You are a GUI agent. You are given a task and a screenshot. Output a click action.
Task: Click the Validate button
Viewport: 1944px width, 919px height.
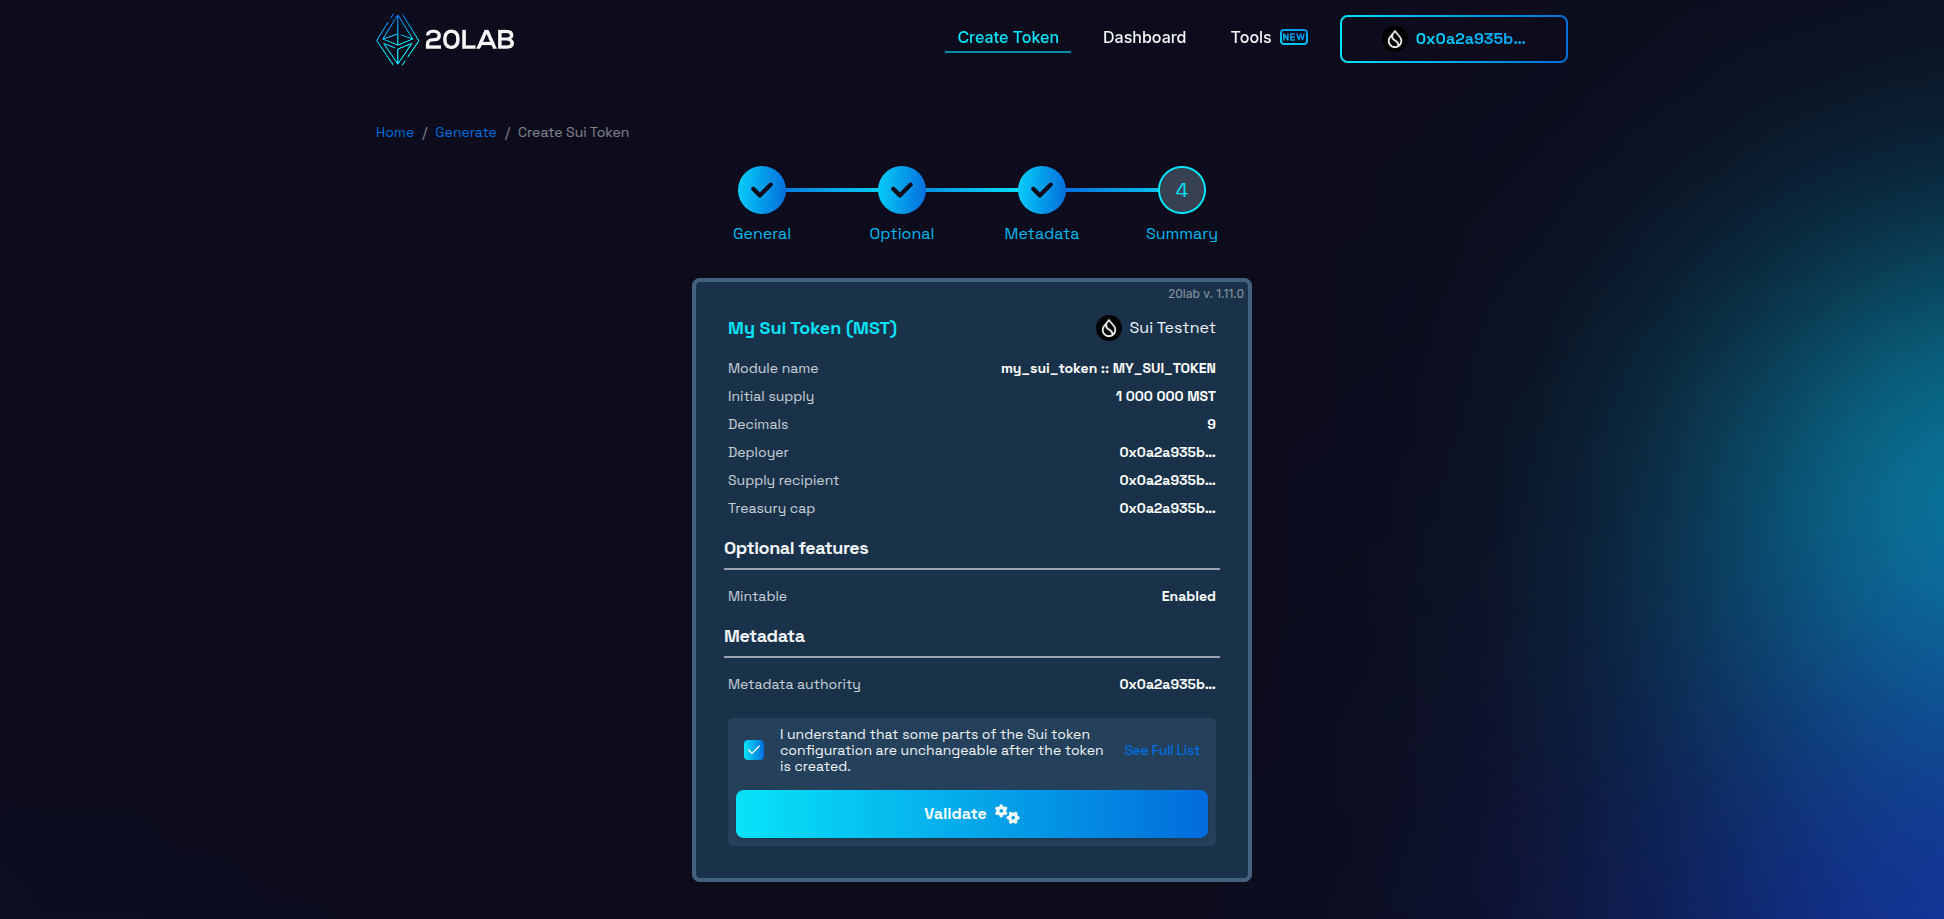click(972, 814)
